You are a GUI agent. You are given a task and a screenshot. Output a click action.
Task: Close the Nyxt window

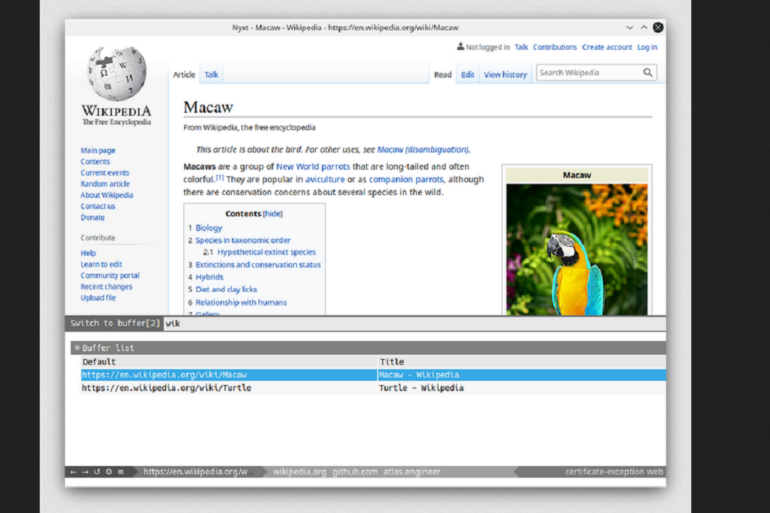click(658, 27)
